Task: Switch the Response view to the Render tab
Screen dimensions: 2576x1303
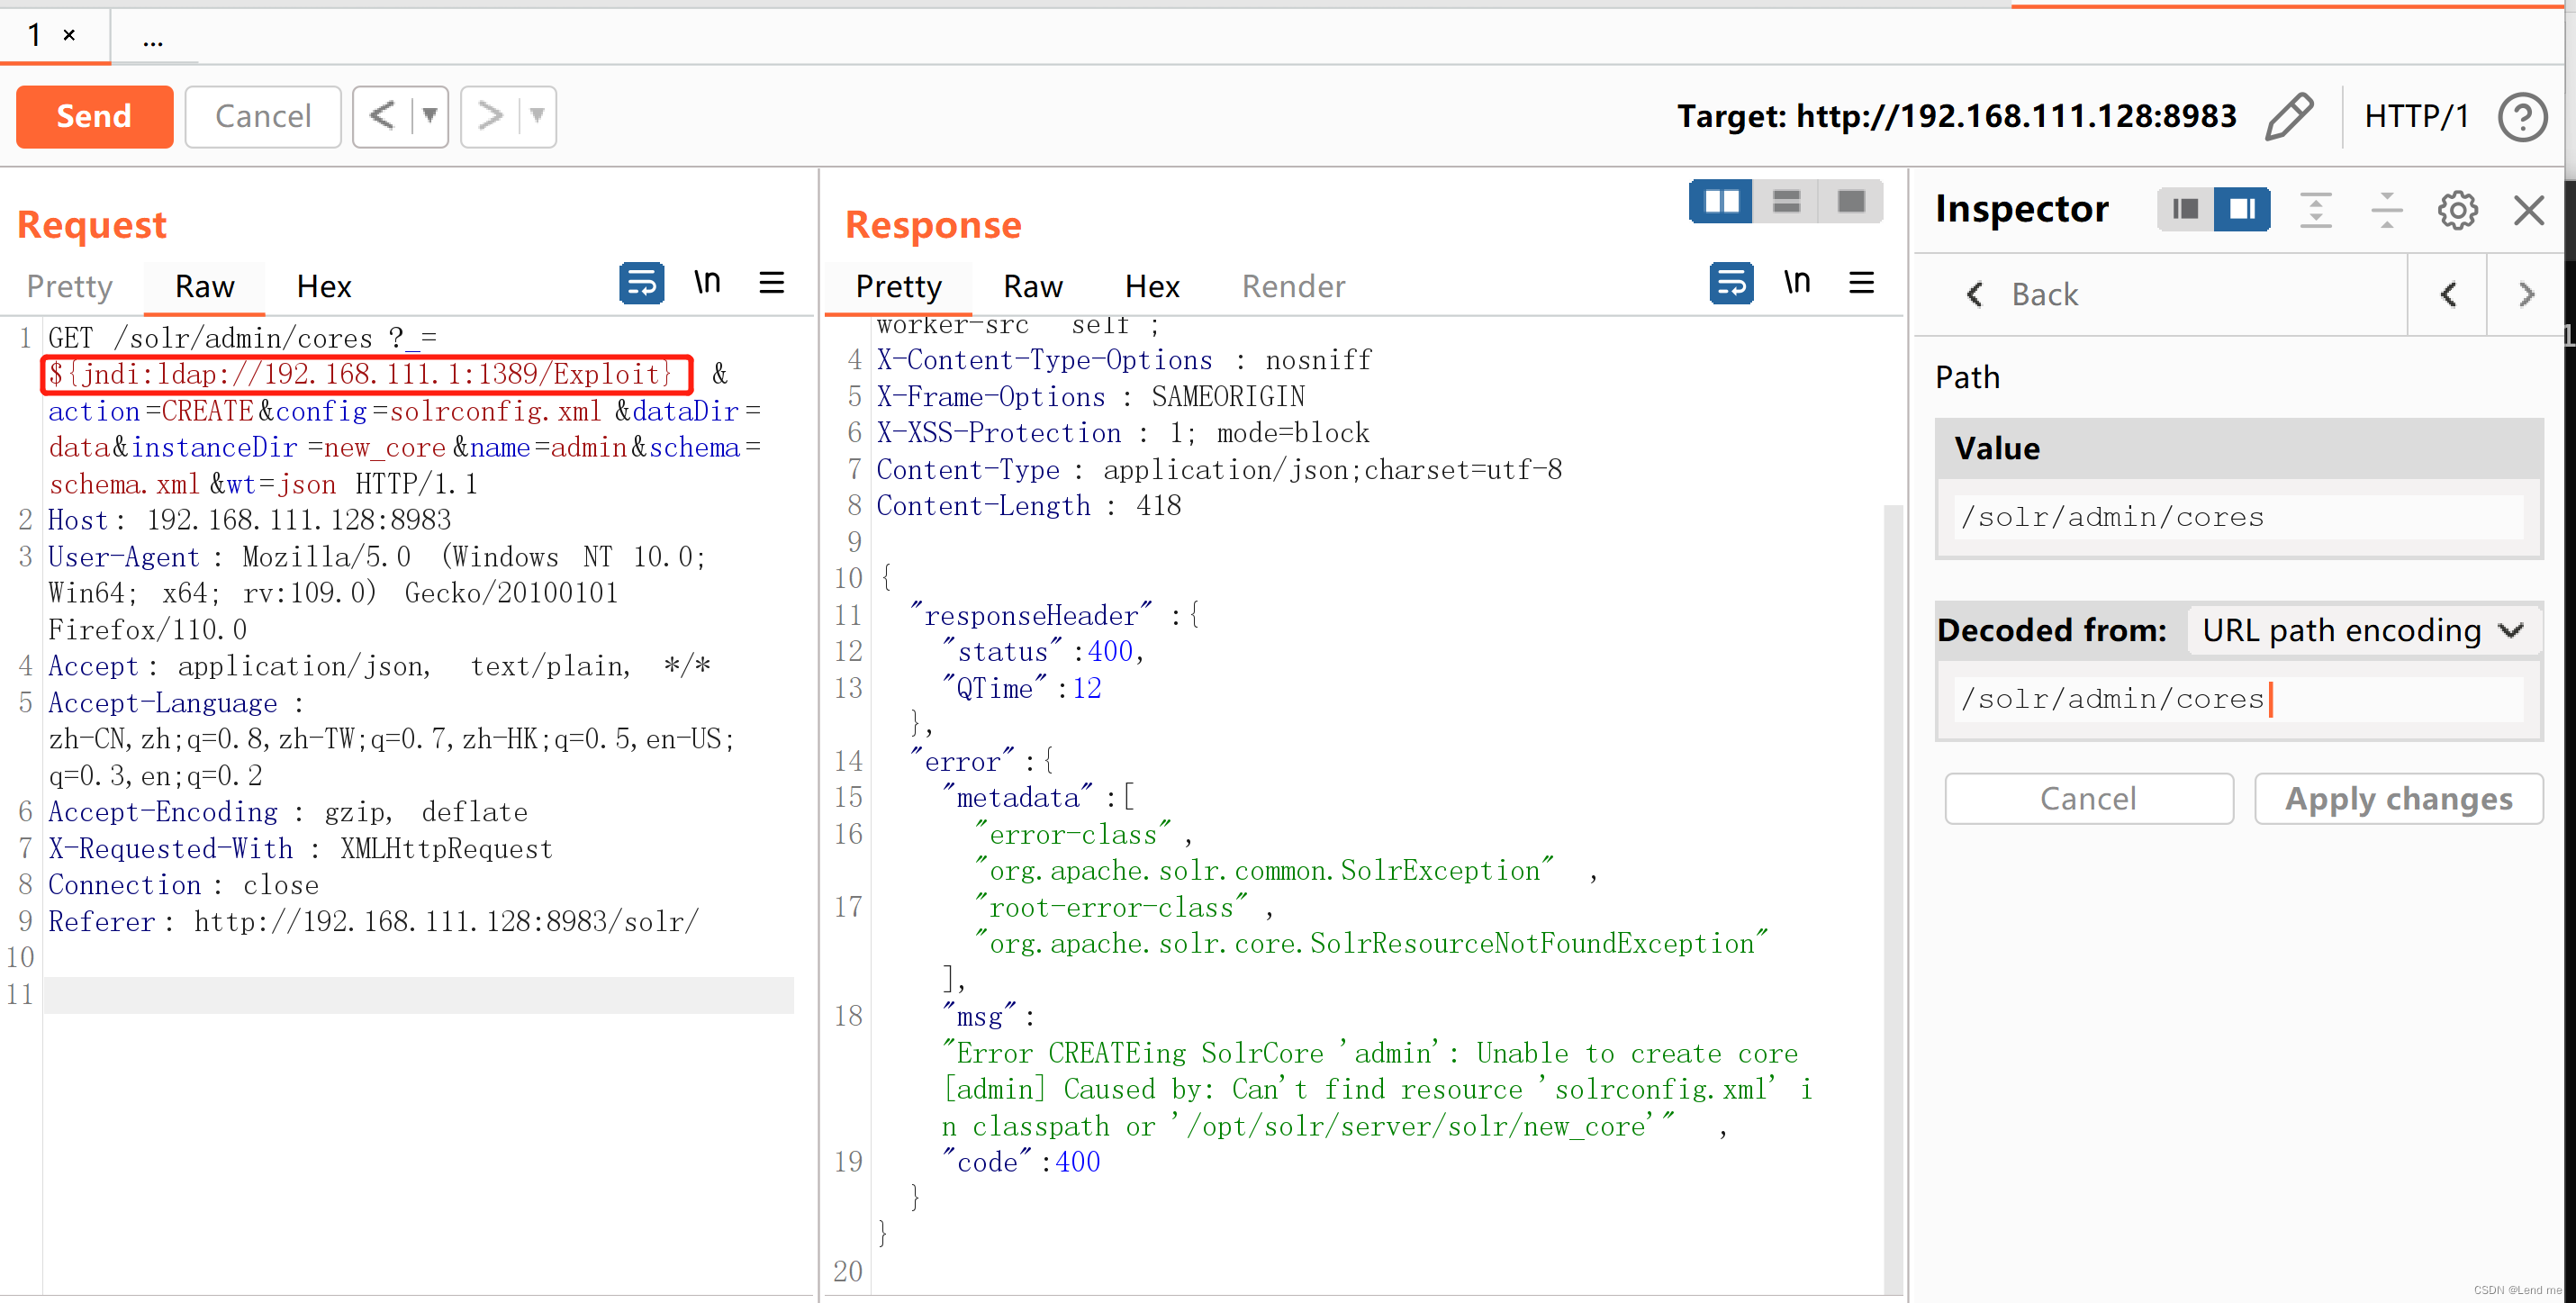Action: [x=1293, y=287]
